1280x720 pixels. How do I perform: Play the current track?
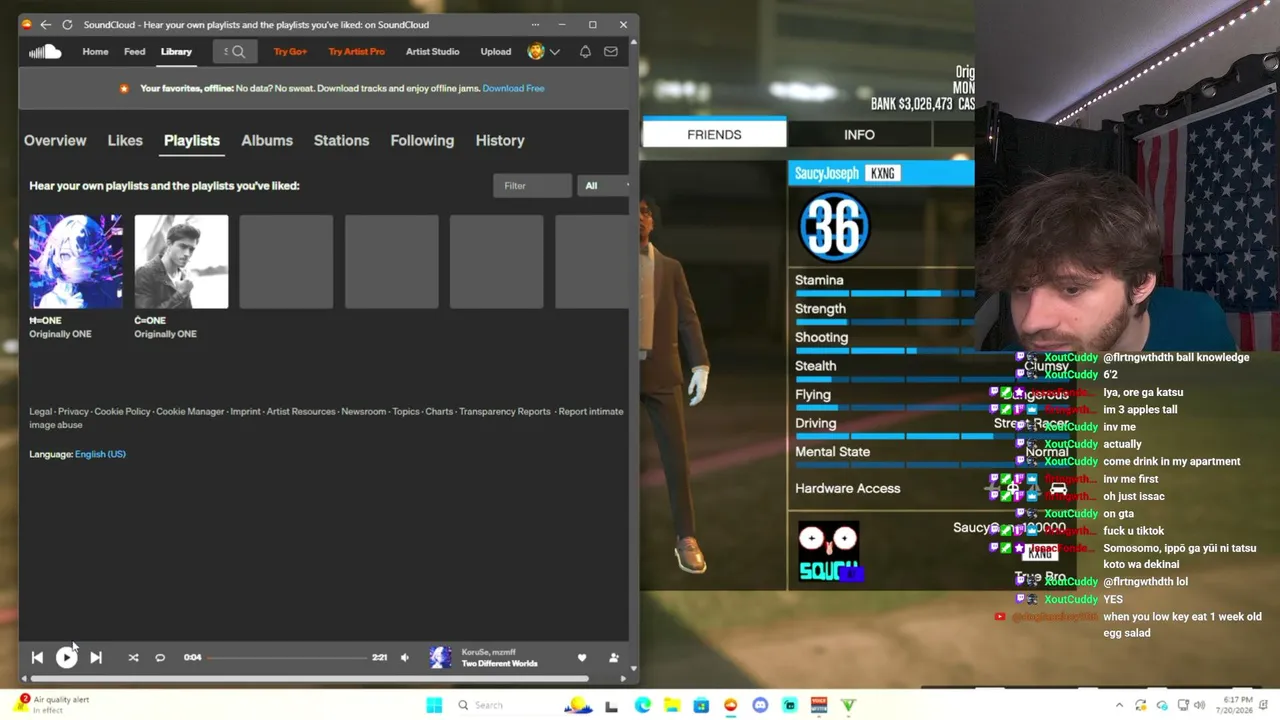[x=66, y=657]
